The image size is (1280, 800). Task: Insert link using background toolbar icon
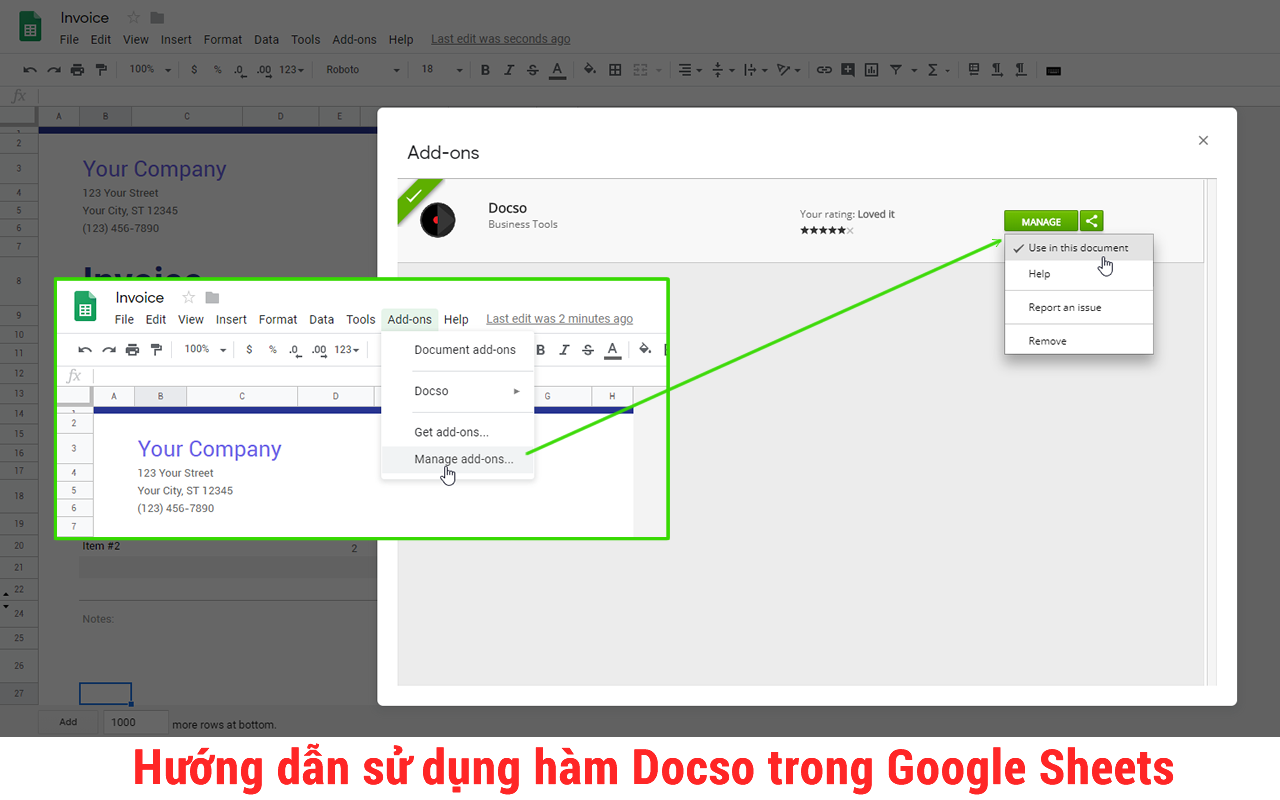[824, 70]
